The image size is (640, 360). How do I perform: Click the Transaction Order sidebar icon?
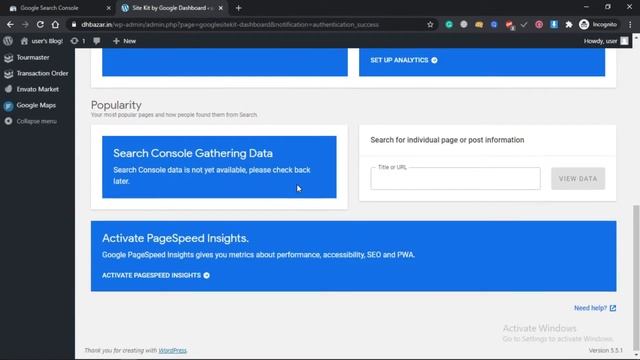pyautogui.click(x=9, y=73)
